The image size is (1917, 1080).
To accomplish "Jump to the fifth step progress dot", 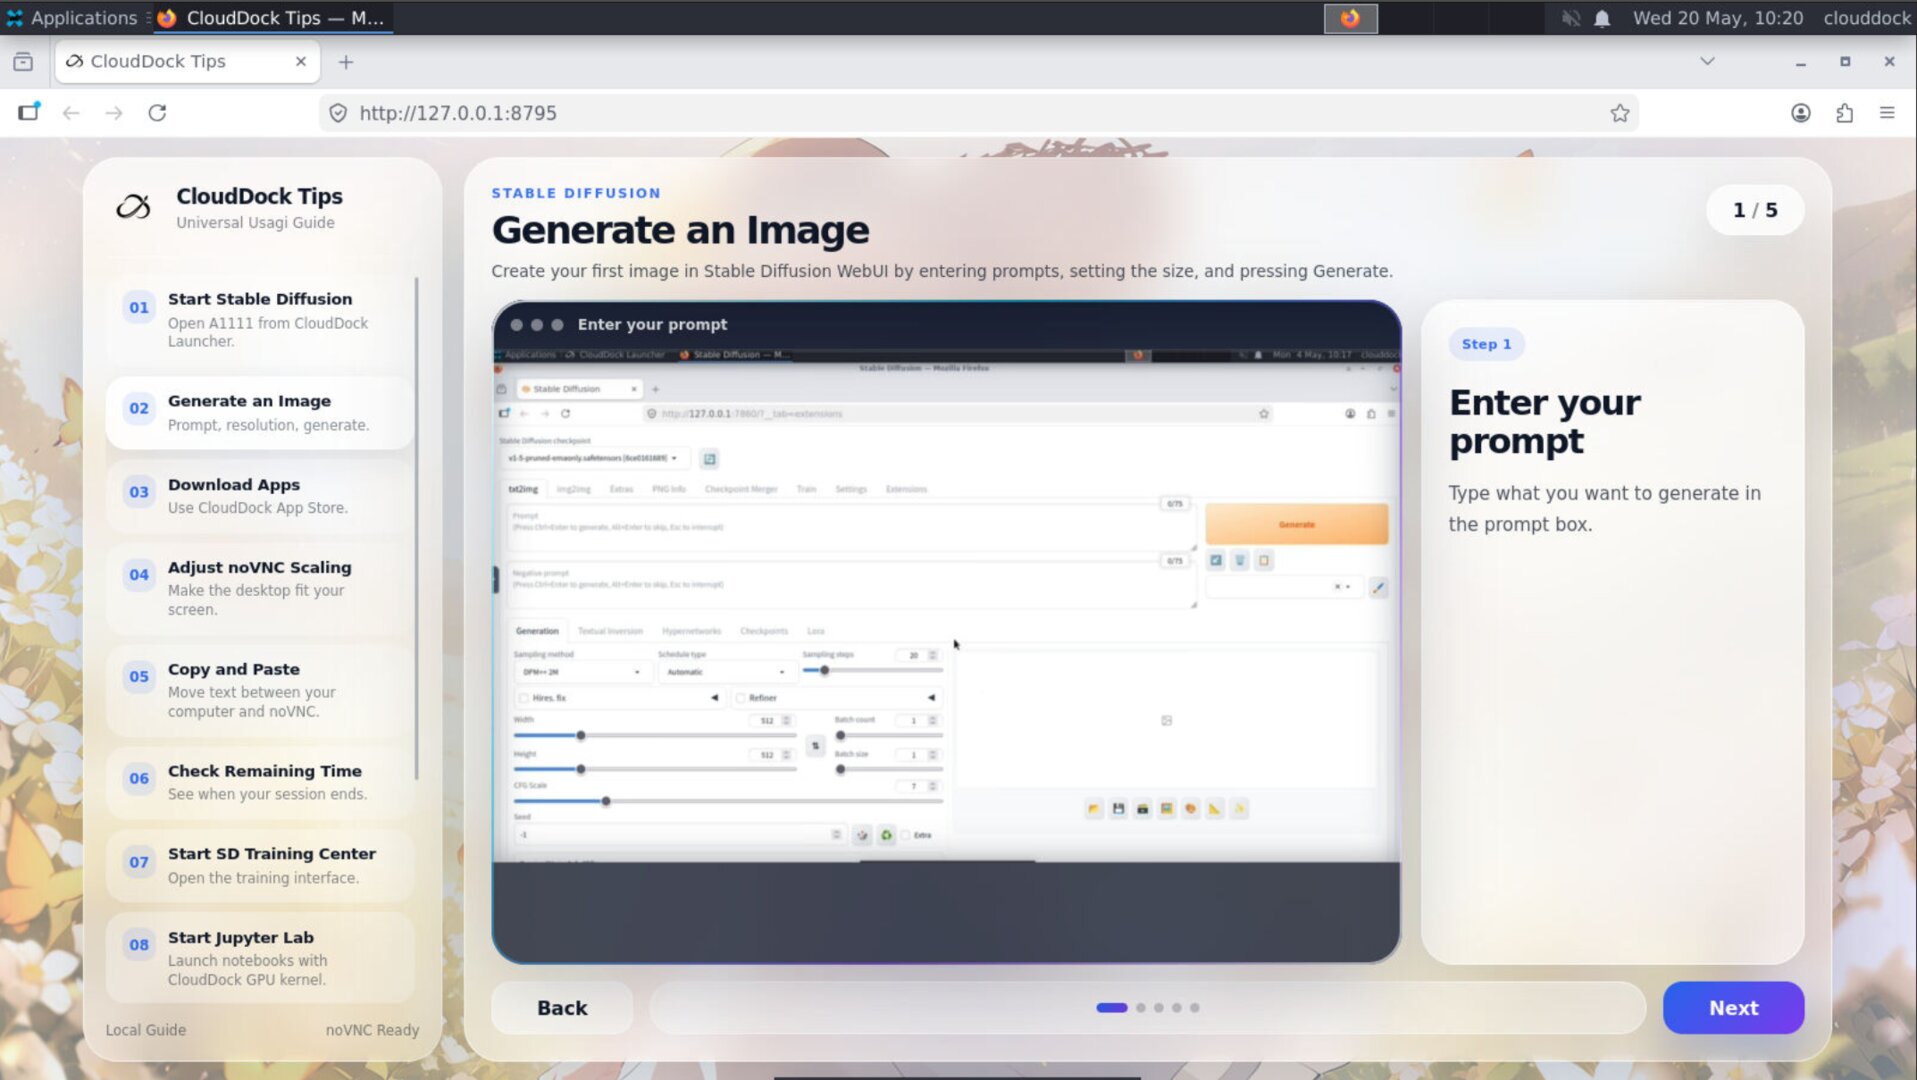I will 1195,1007.
